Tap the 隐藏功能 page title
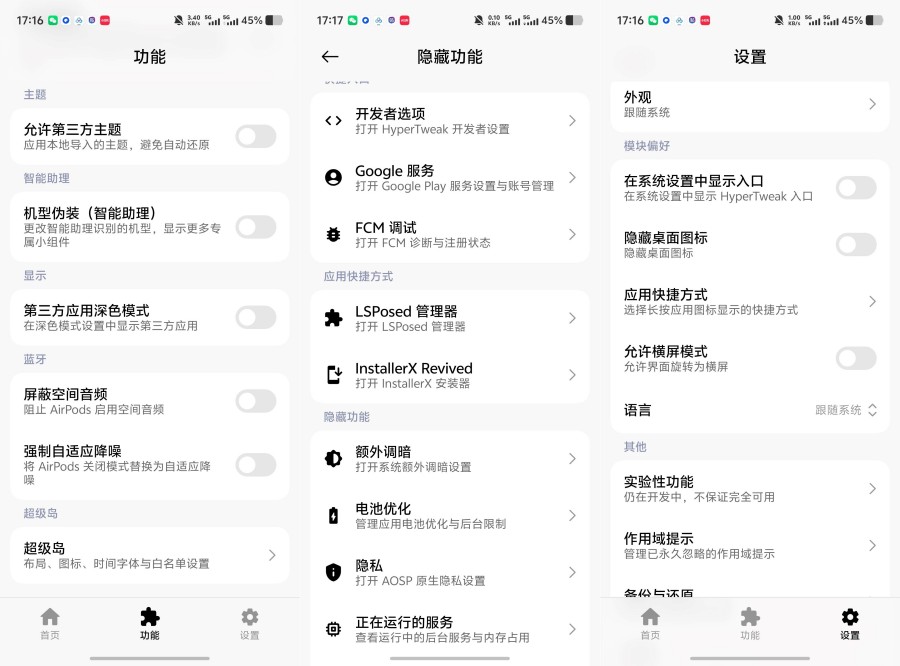The width and height of the screenshot is (900, 666). coord(450,56)
